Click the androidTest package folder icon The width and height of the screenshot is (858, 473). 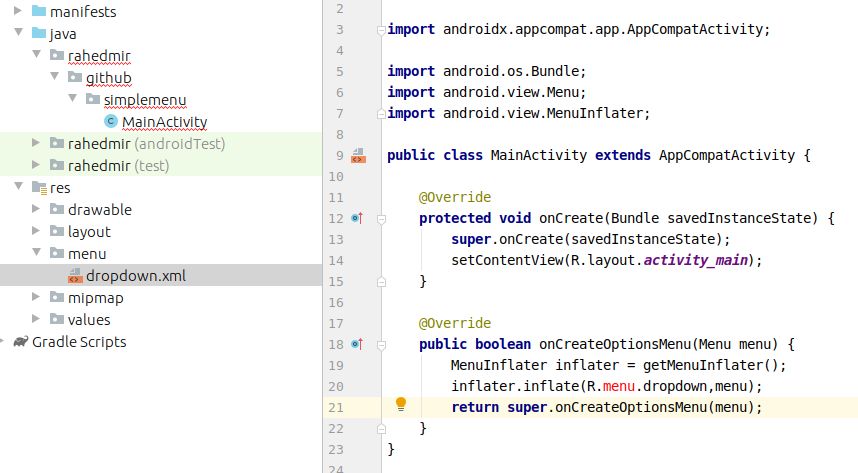[57, 143]
